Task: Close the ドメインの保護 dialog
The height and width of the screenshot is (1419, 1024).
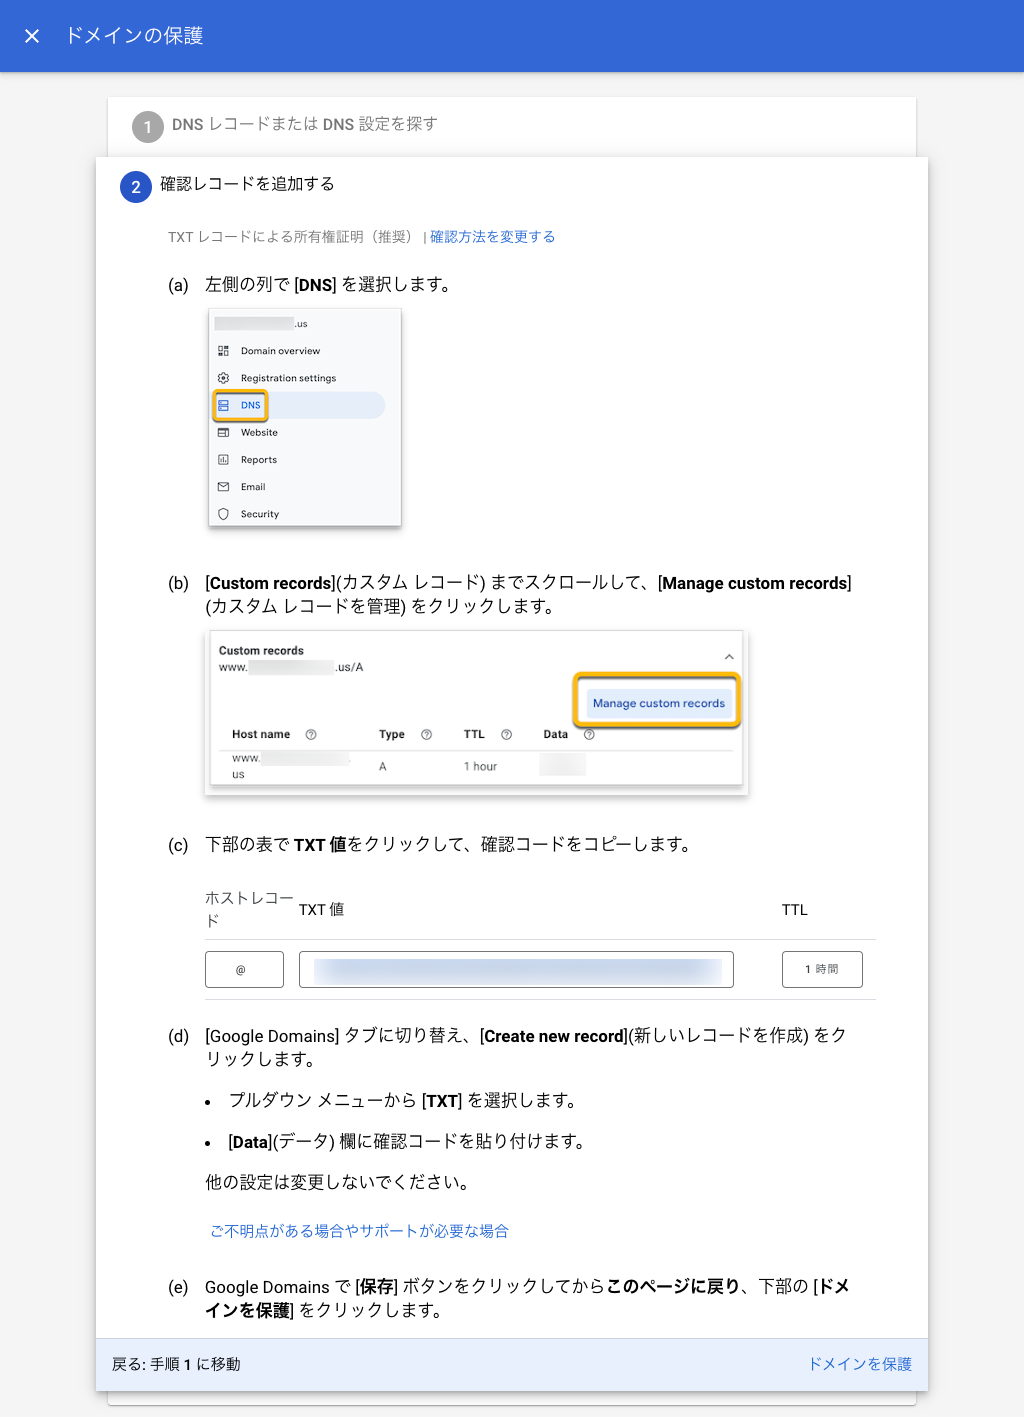Action: pyautogui.click(x=32, y=36)
